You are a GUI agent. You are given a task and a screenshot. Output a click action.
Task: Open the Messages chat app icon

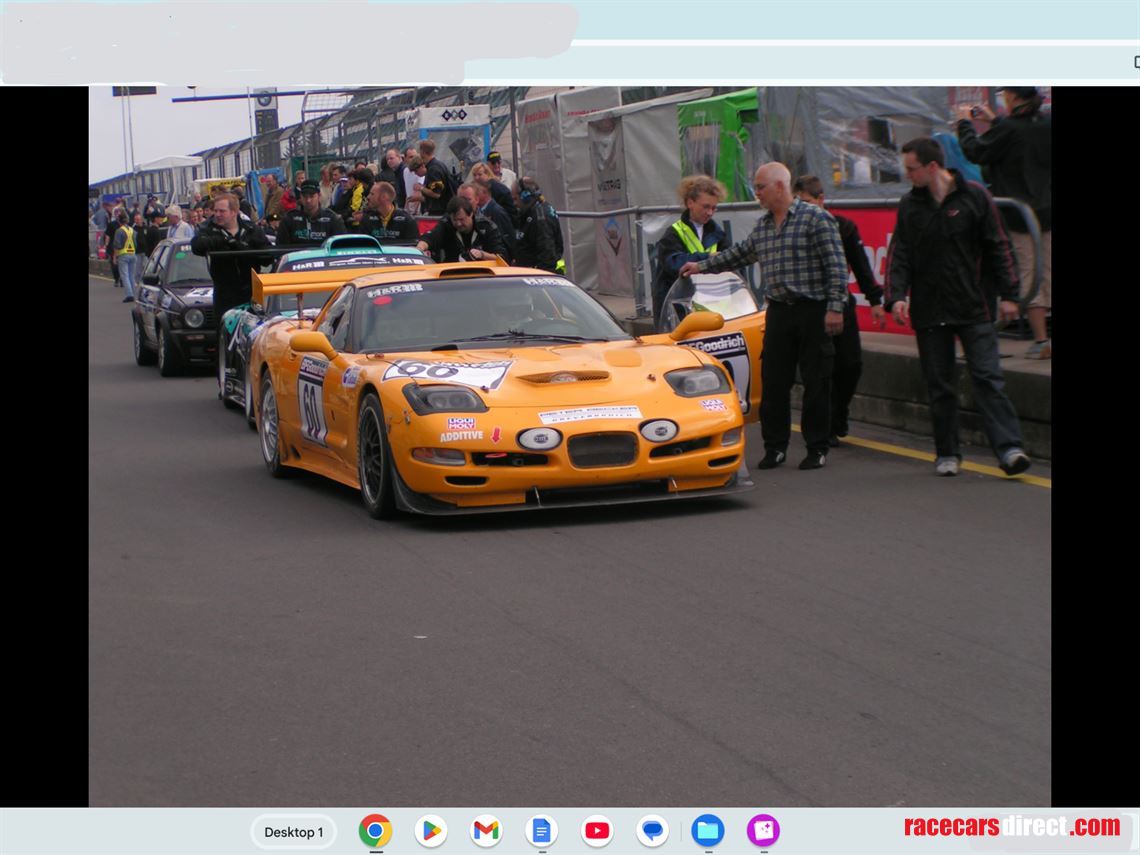click(652, 831)
